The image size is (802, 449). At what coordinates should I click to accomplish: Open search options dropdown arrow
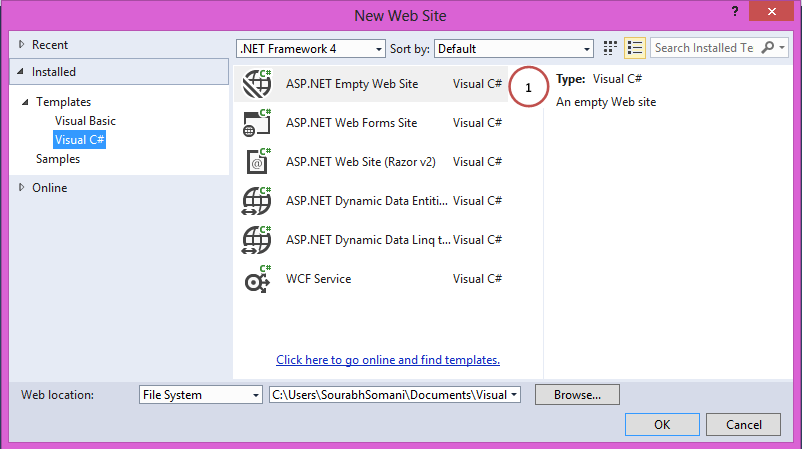pos(782,48)
